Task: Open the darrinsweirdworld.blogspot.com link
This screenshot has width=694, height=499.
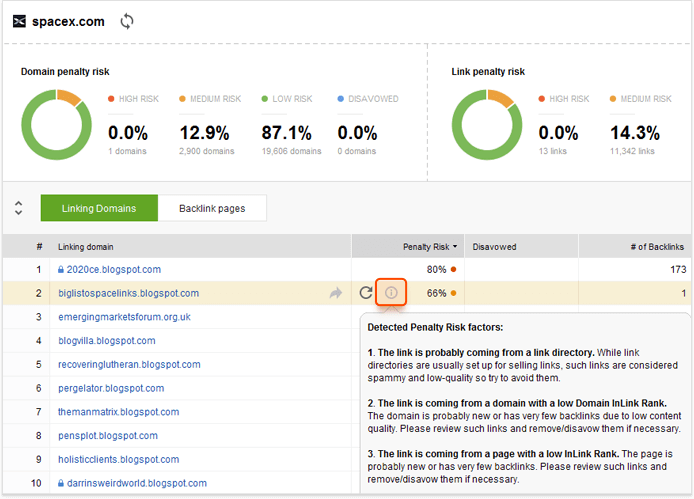Action: click(x=137, y=483)
